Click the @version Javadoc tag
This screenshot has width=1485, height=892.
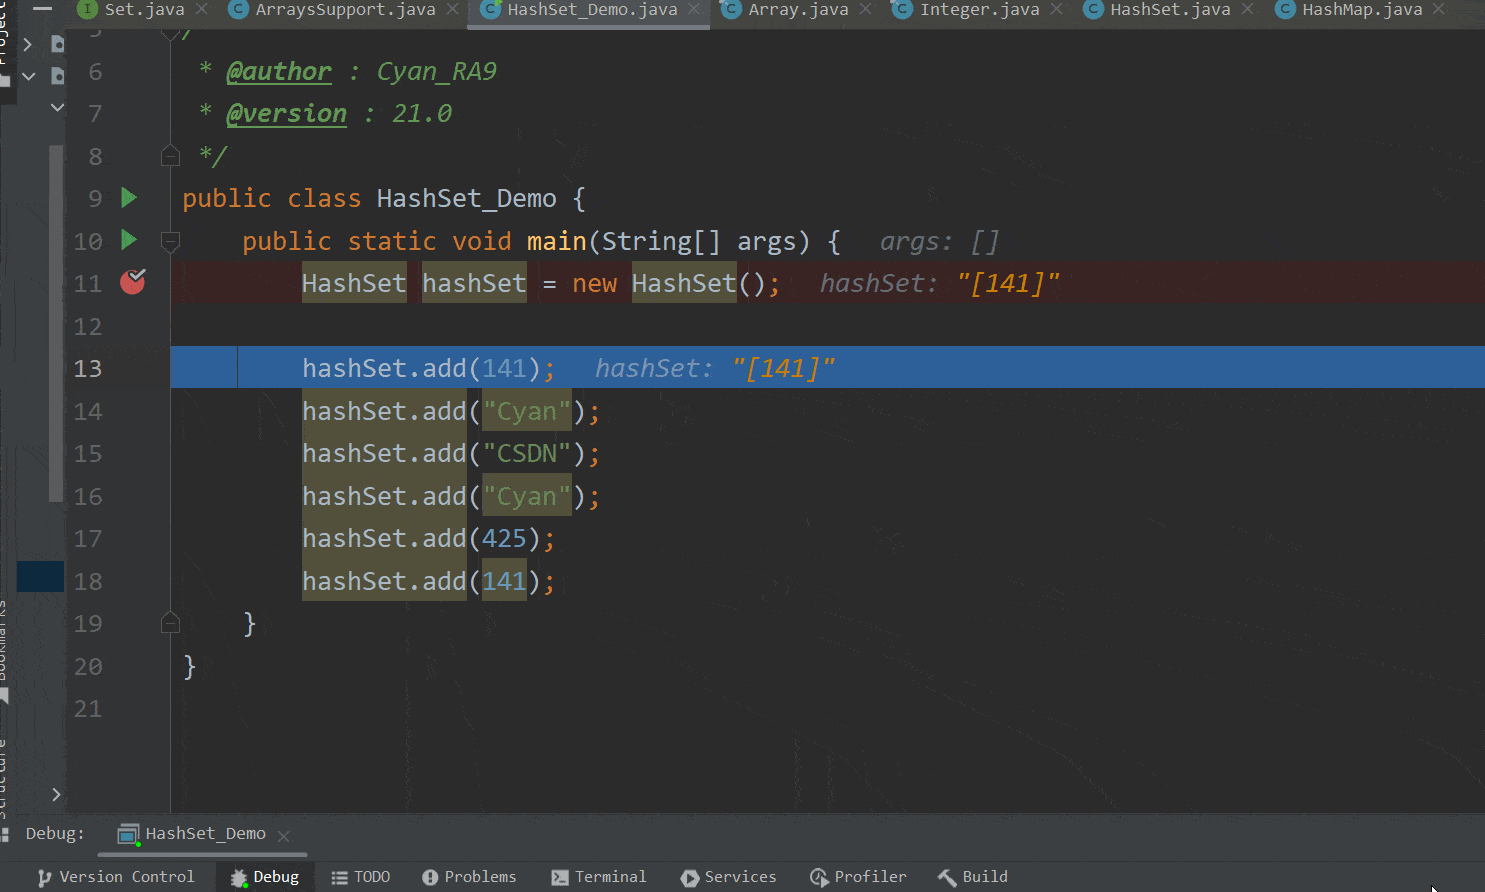[x=286, y=114]
